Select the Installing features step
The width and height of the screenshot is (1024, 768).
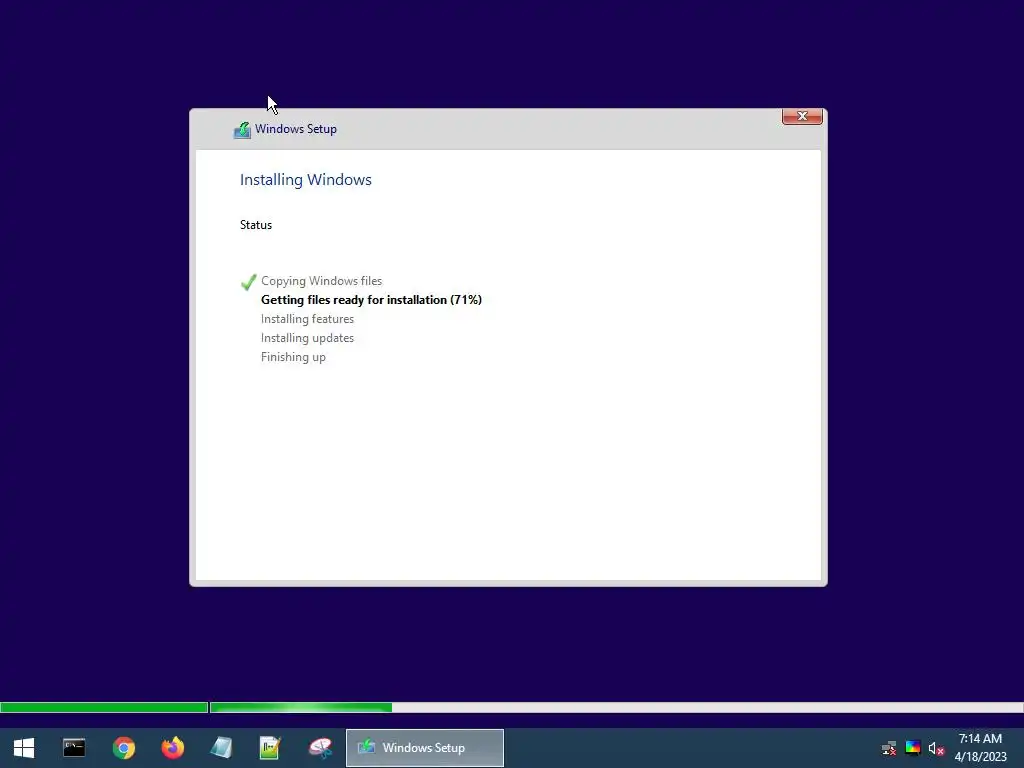coord(307,319)
